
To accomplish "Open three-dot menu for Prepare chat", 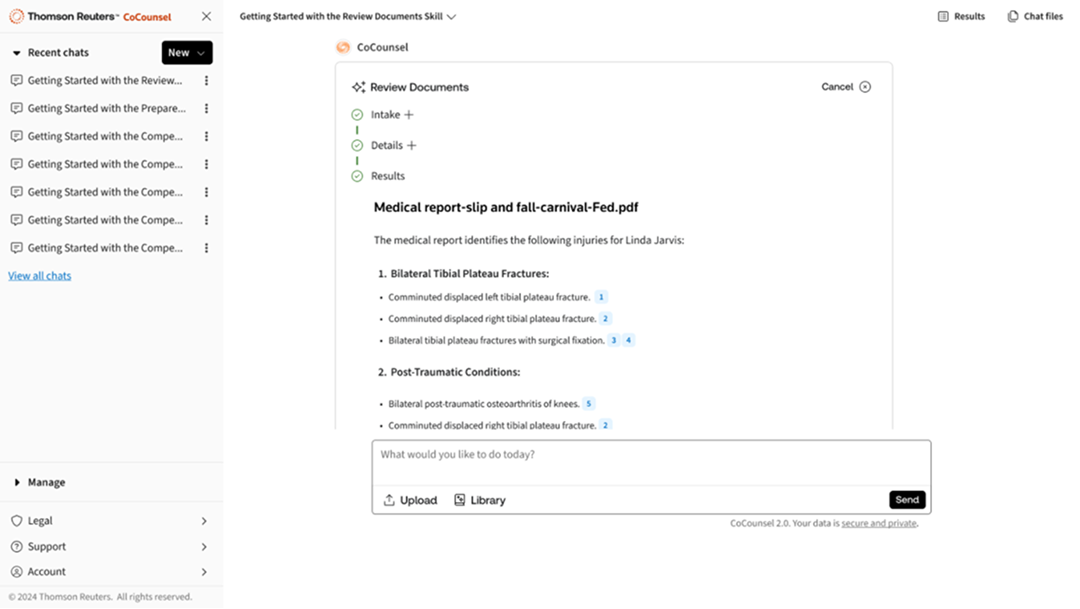I will [207, 109].
